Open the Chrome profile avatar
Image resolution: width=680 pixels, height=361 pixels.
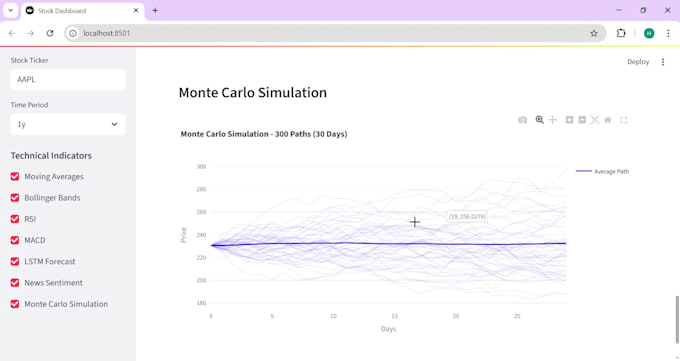(x=649, y=33)
